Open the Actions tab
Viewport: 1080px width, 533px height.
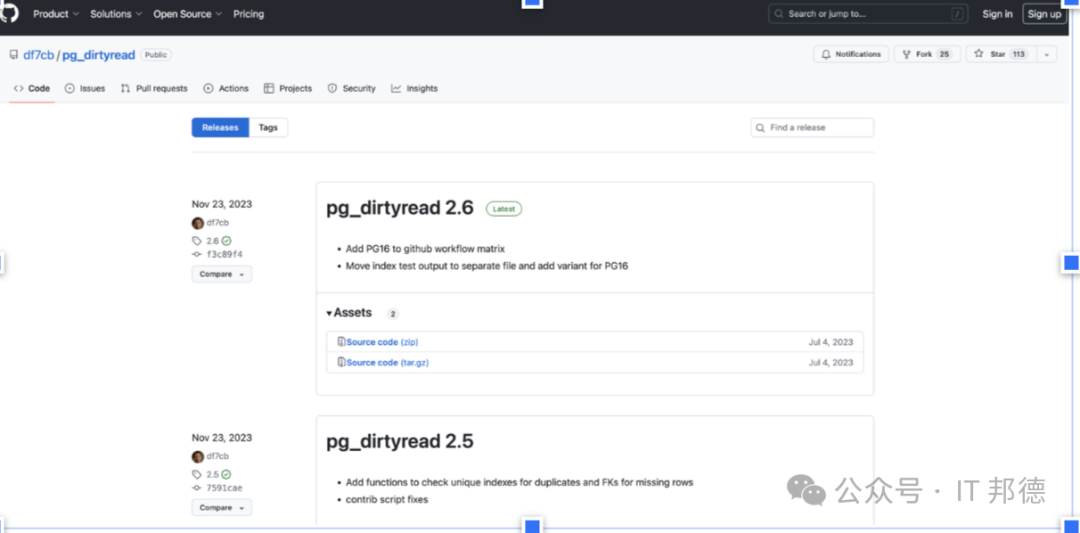(x=226, y=88)
